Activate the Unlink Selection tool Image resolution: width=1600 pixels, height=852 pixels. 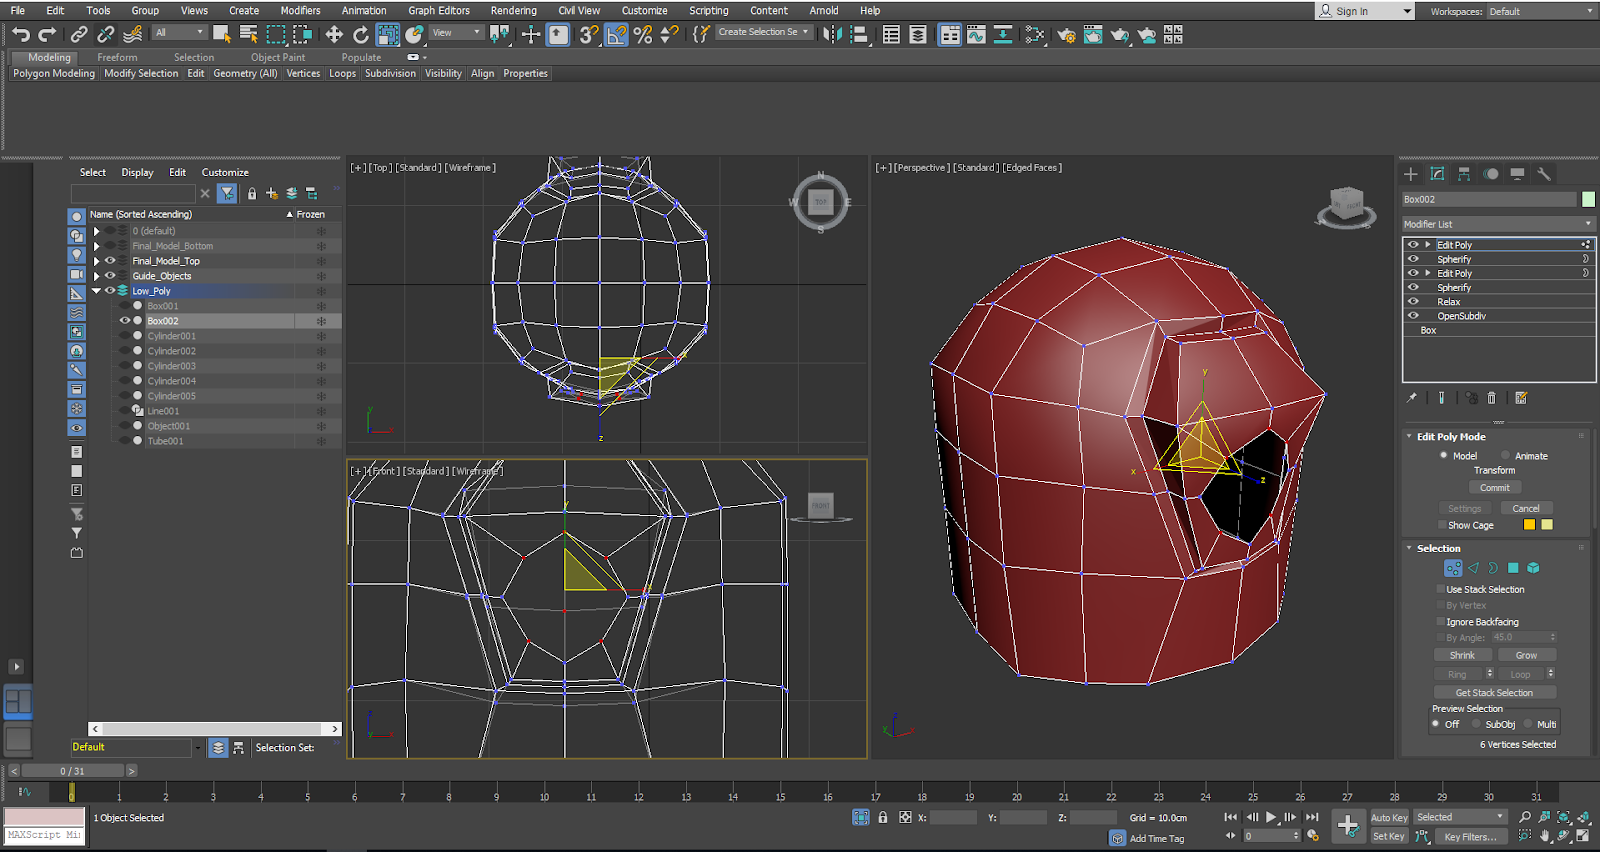point(105,34)
